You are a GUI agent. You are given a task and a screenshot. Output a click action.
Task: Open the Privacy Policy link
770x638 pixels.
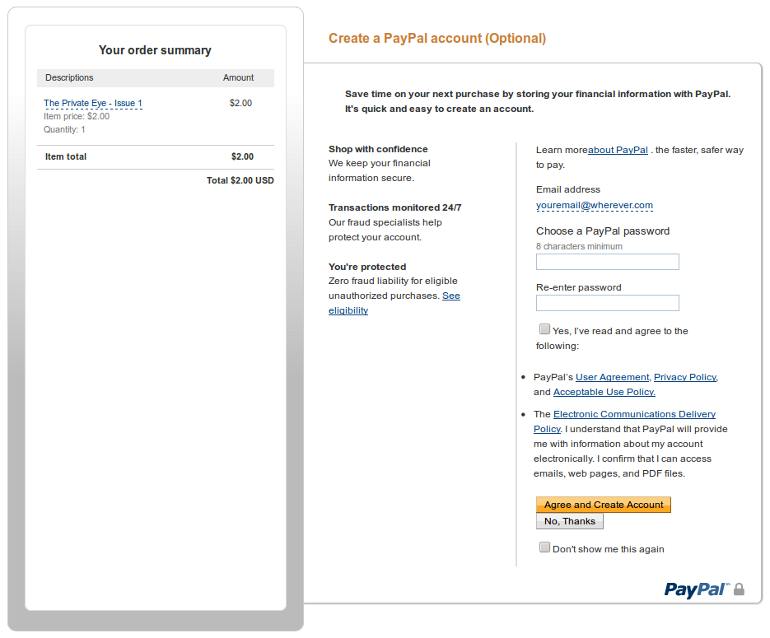click(x=685, y=377)
